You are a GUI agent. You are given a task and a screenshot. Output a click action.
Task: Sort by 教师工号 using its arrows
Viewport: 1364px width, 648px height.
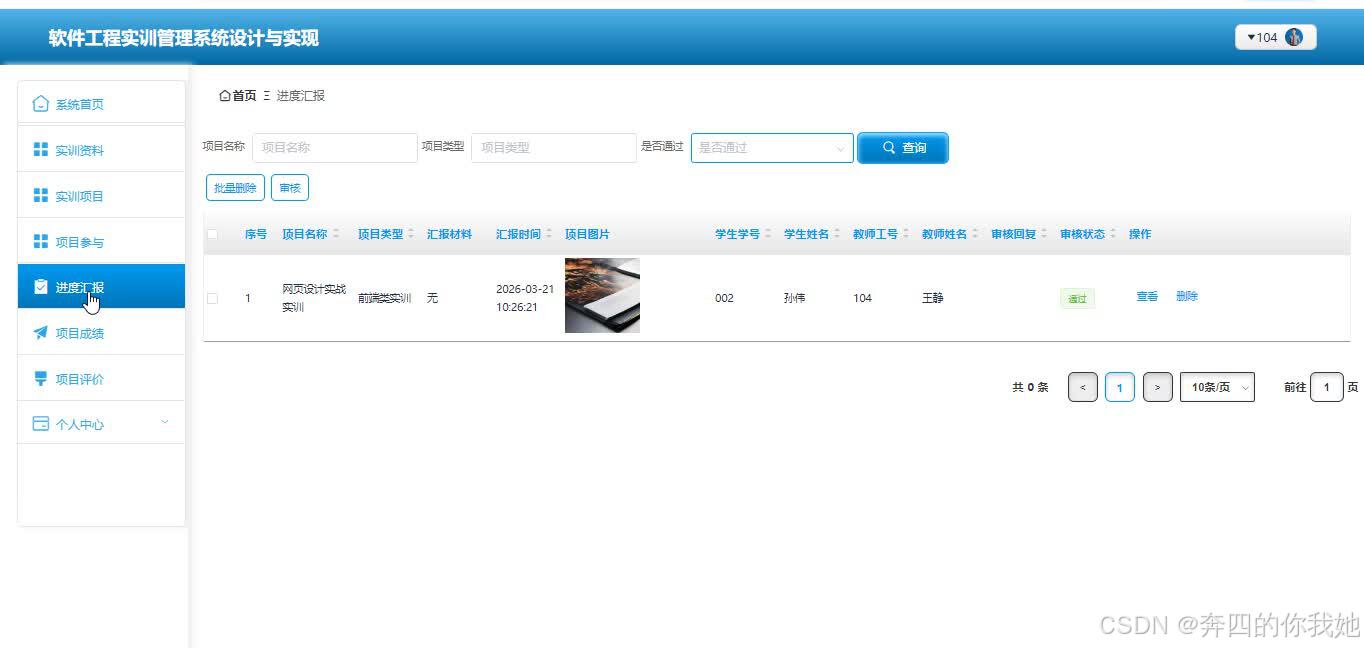click(906, 234)
